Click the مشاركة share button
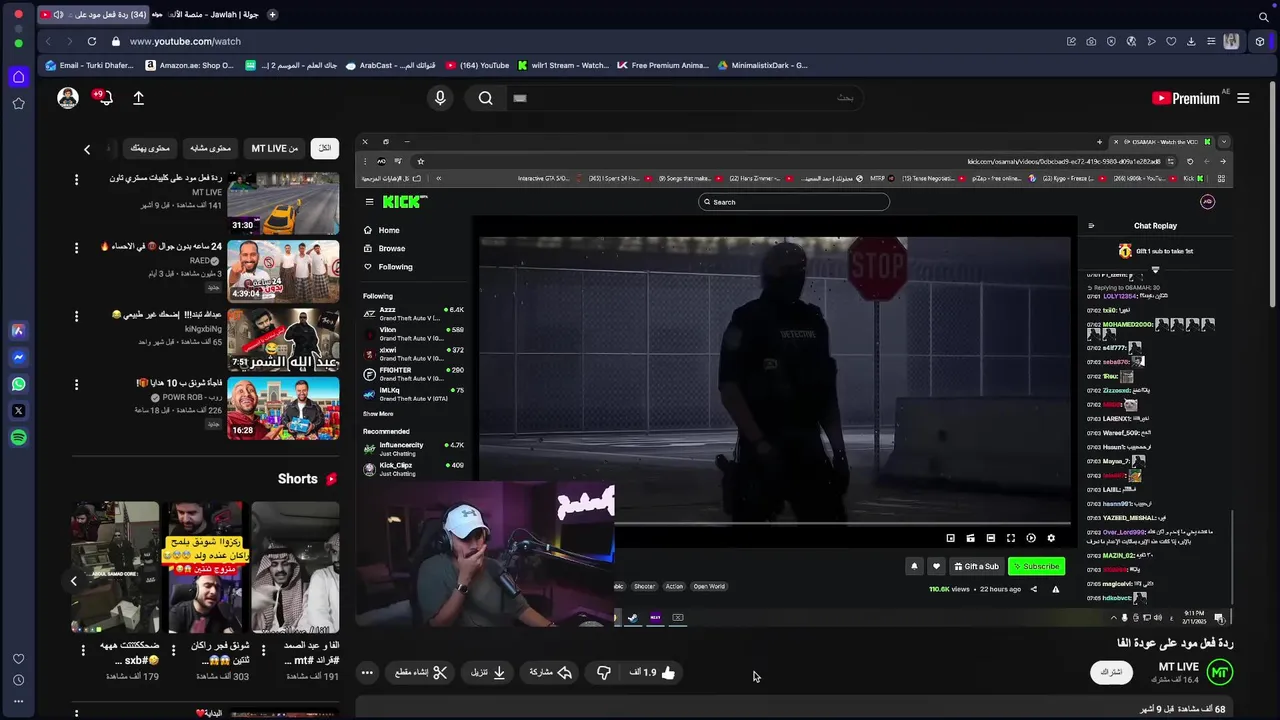1280x720 pixels. coord(551,672)
